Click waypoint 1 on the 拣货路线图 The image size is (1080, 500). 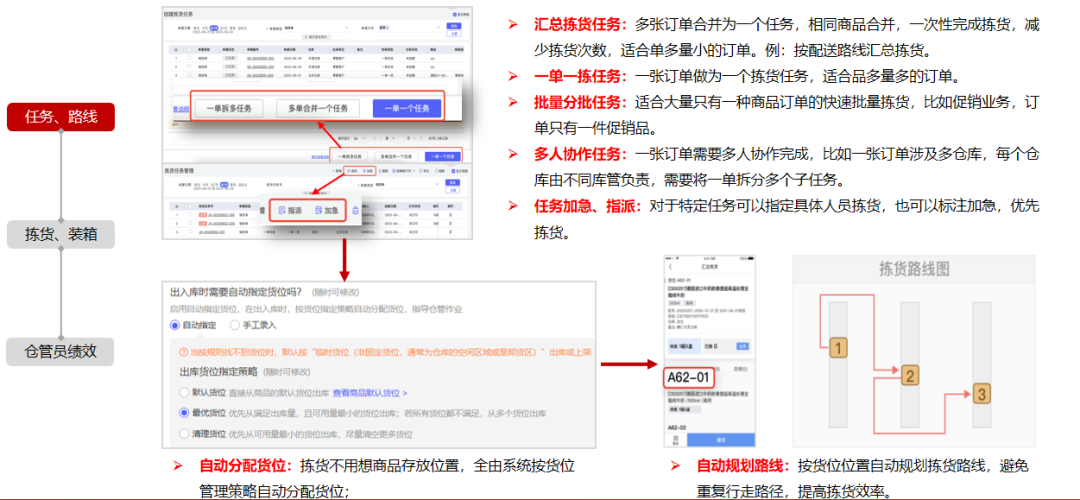pos(838,348)
